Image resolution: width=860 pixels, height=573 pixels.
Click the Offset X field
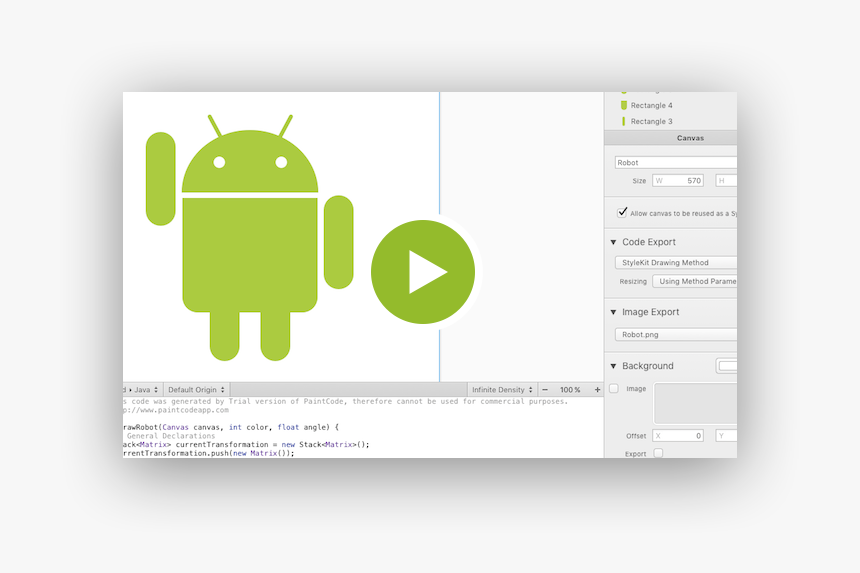(678, 436)
